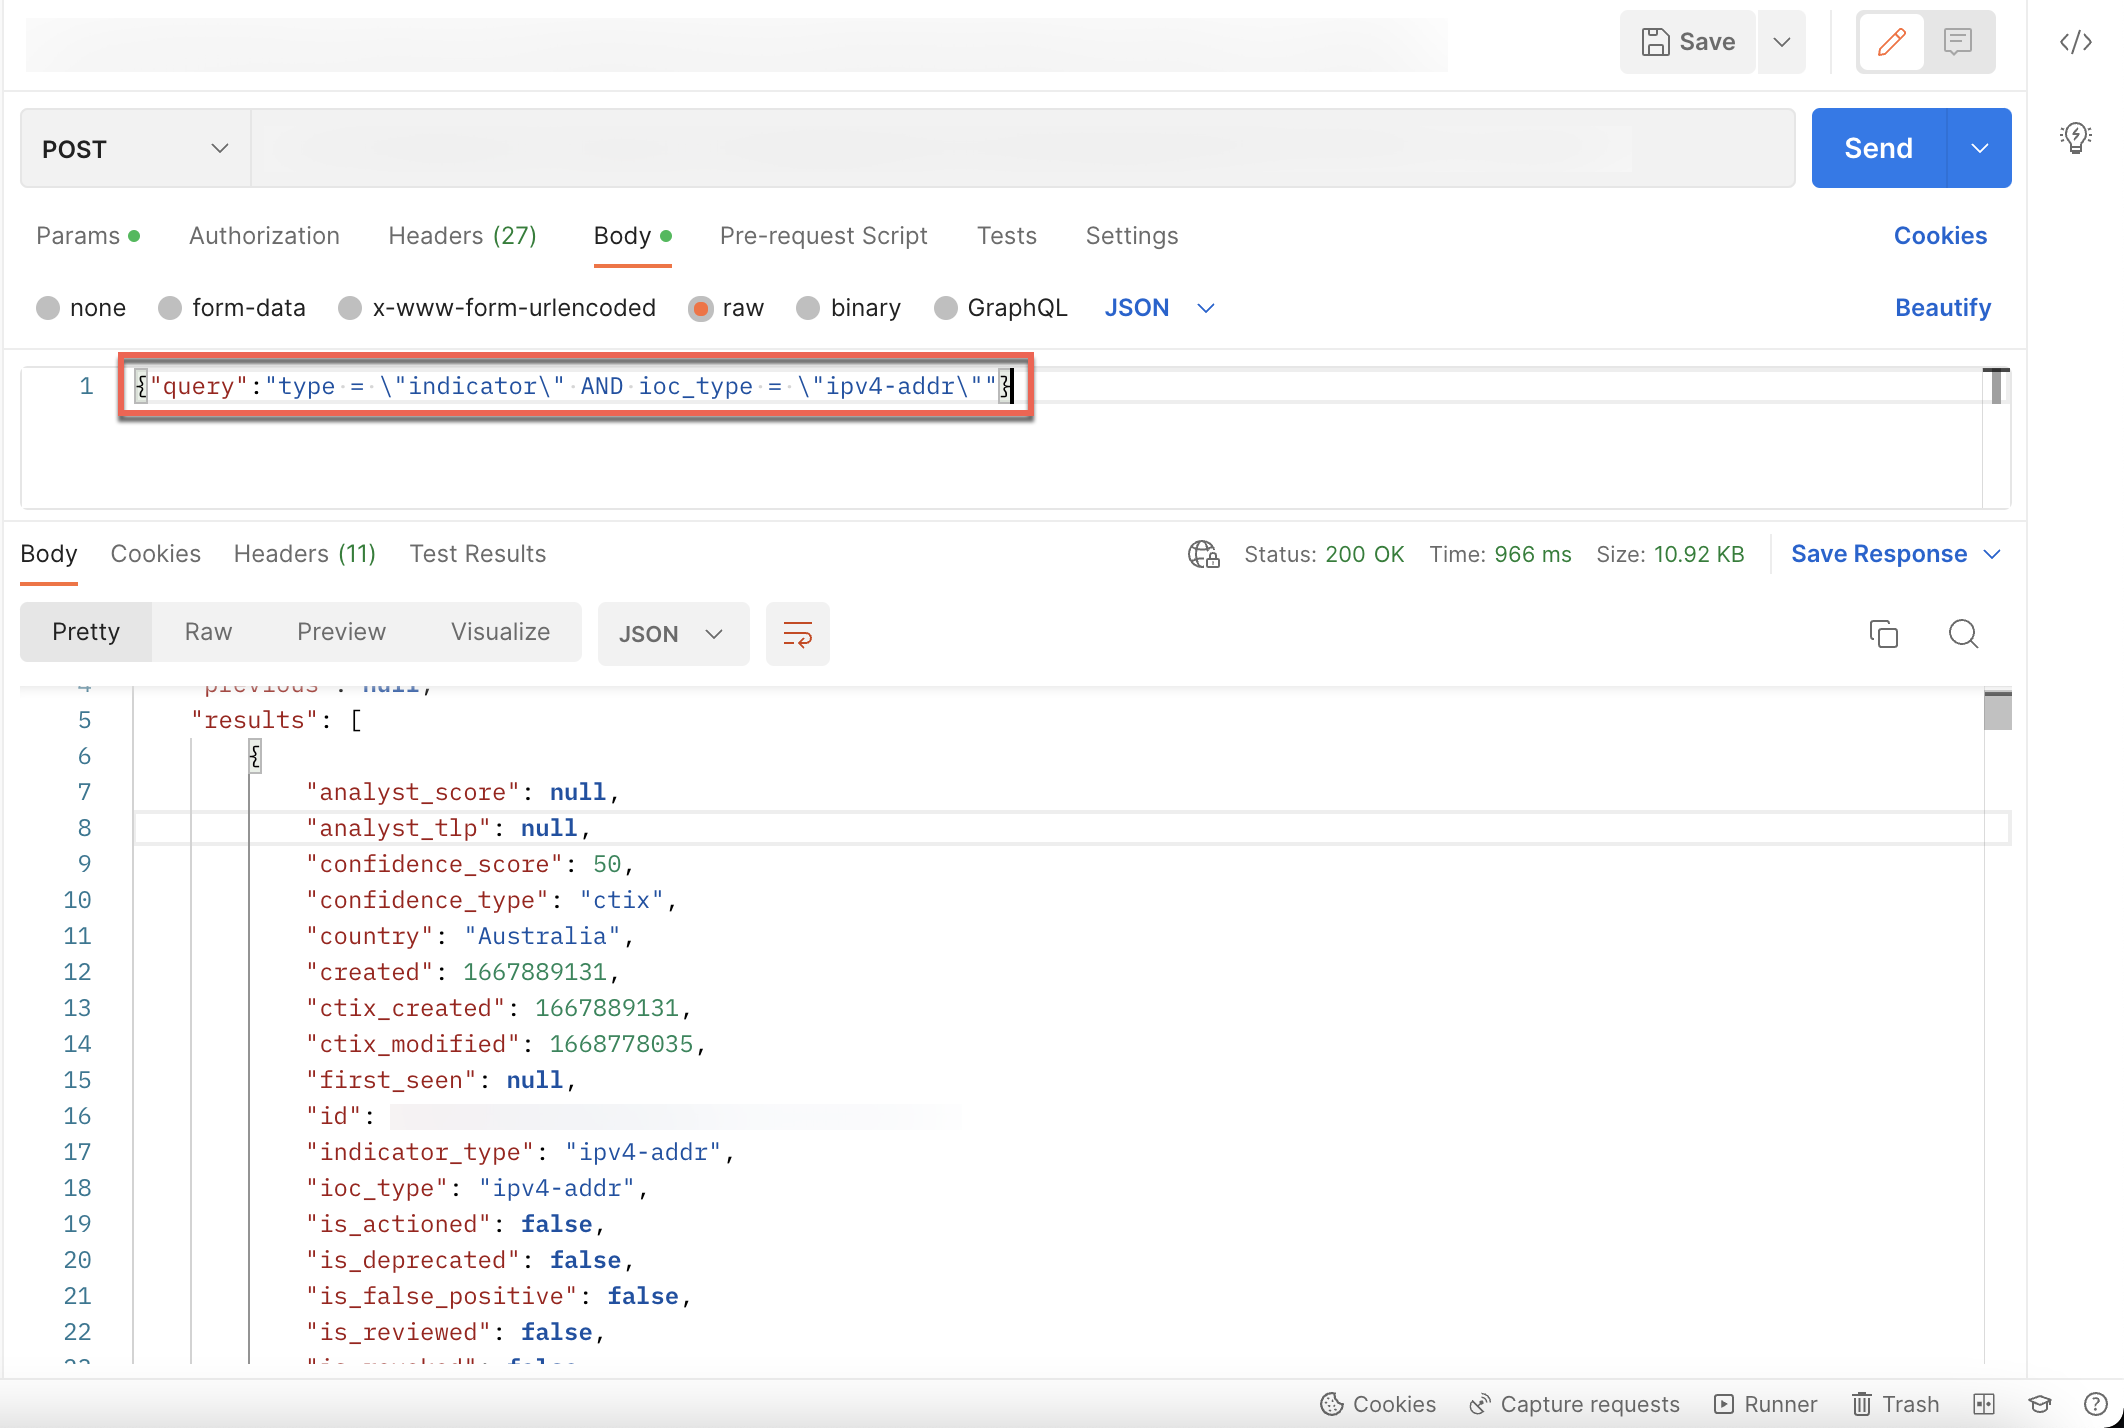The width and height of the screenshot is (2124, 1428).
Task: Click the "ctix_modified" timestamp line
Action: click(x=506, y=1044)
